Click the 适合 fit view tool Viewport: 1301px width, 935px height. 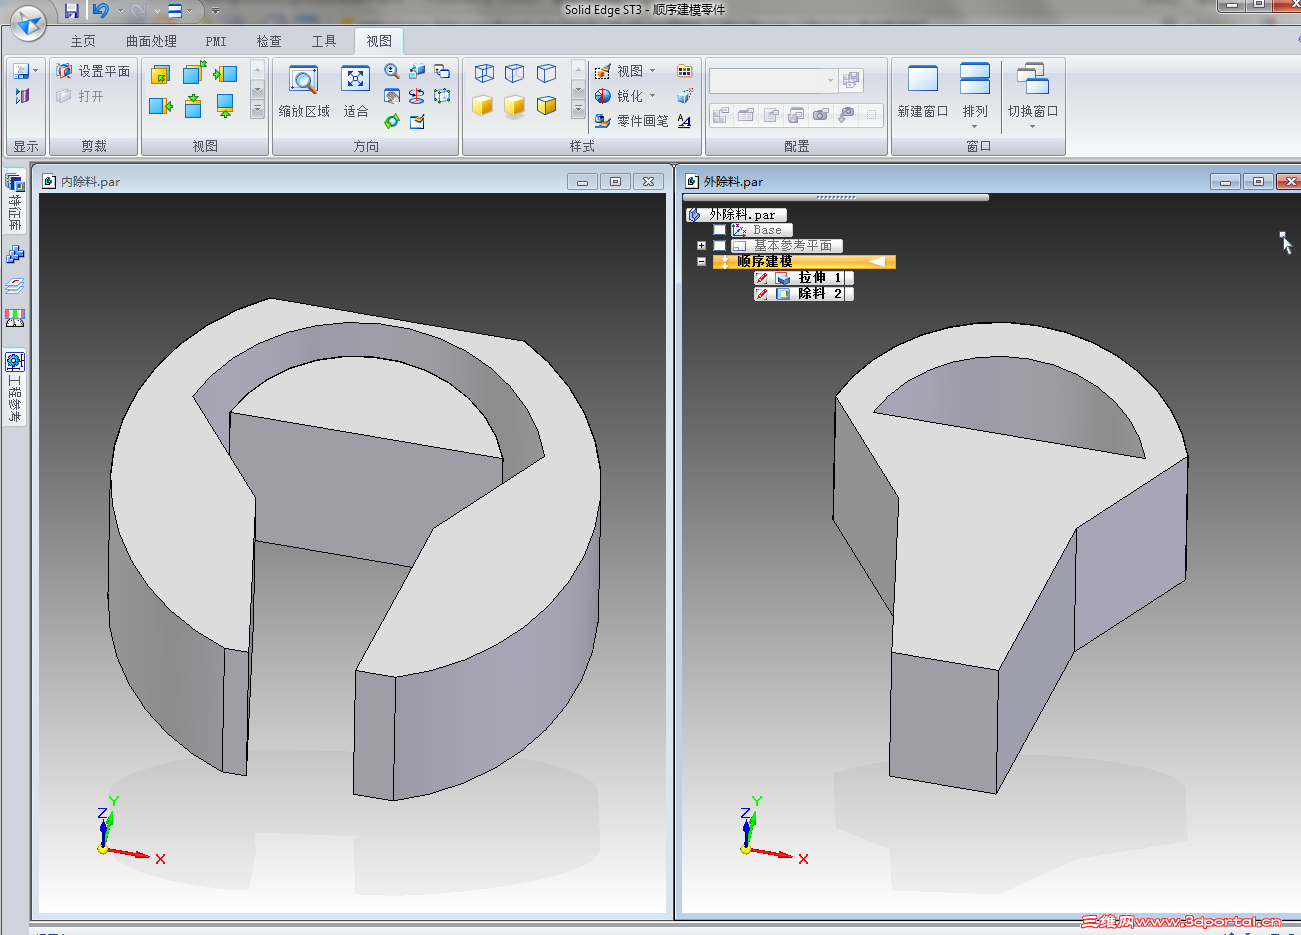(356, 92)
